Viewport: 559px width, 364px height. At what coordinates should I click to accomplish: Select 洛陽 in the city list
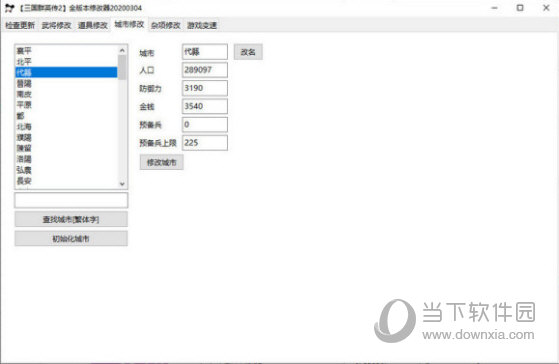(66, 159)
